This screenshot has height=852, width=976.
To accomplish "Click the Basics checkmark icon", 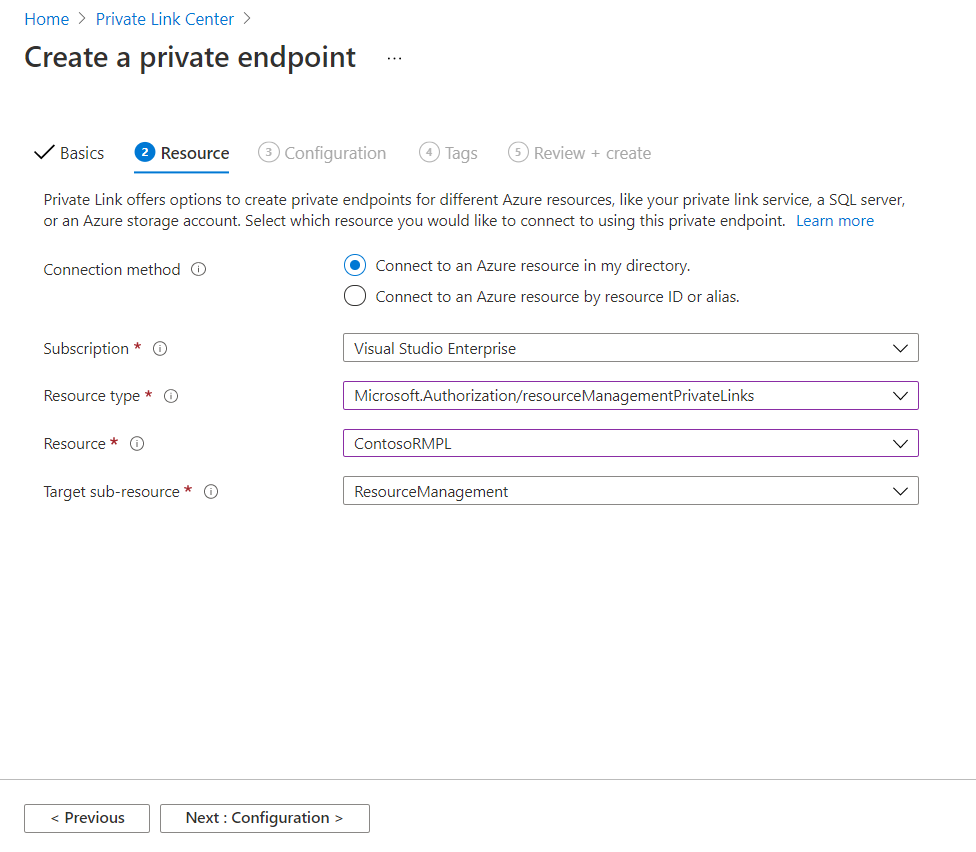I will pos(44,153).
